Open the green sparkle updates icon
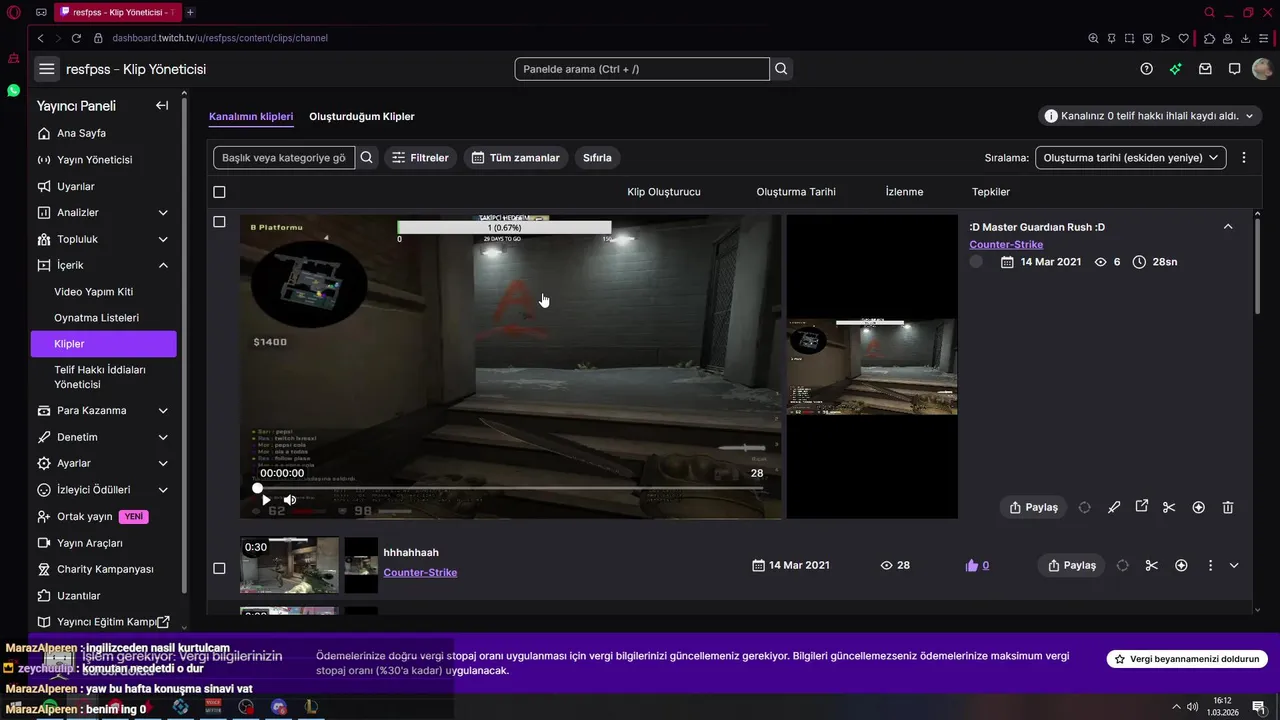 click(1176, 69)
